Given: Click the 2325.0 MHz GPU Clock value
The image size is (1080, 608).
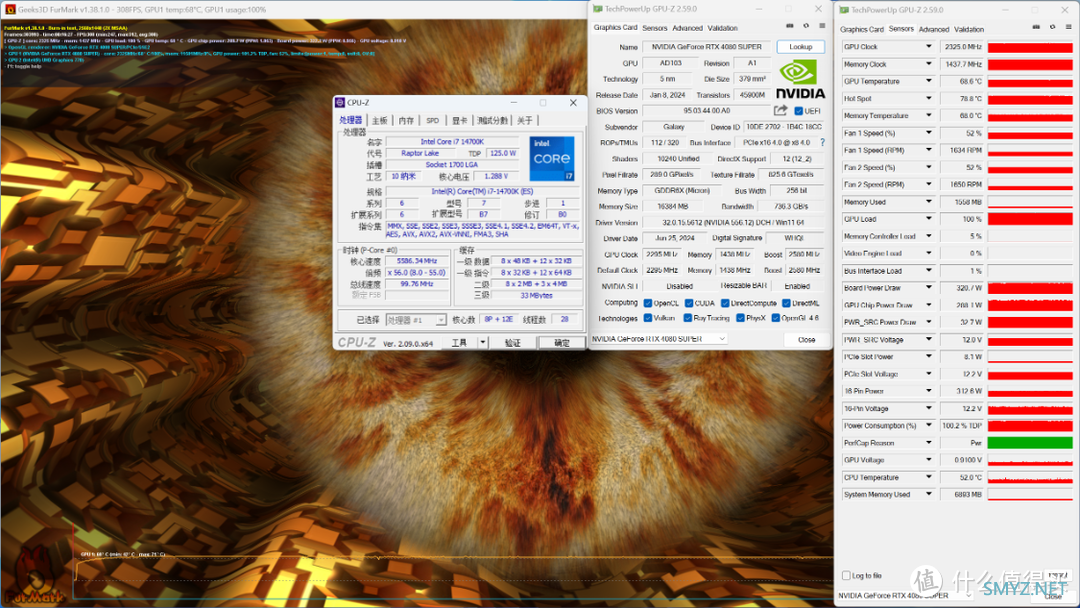Looking at the screenshot, I should tap(963, 47).
